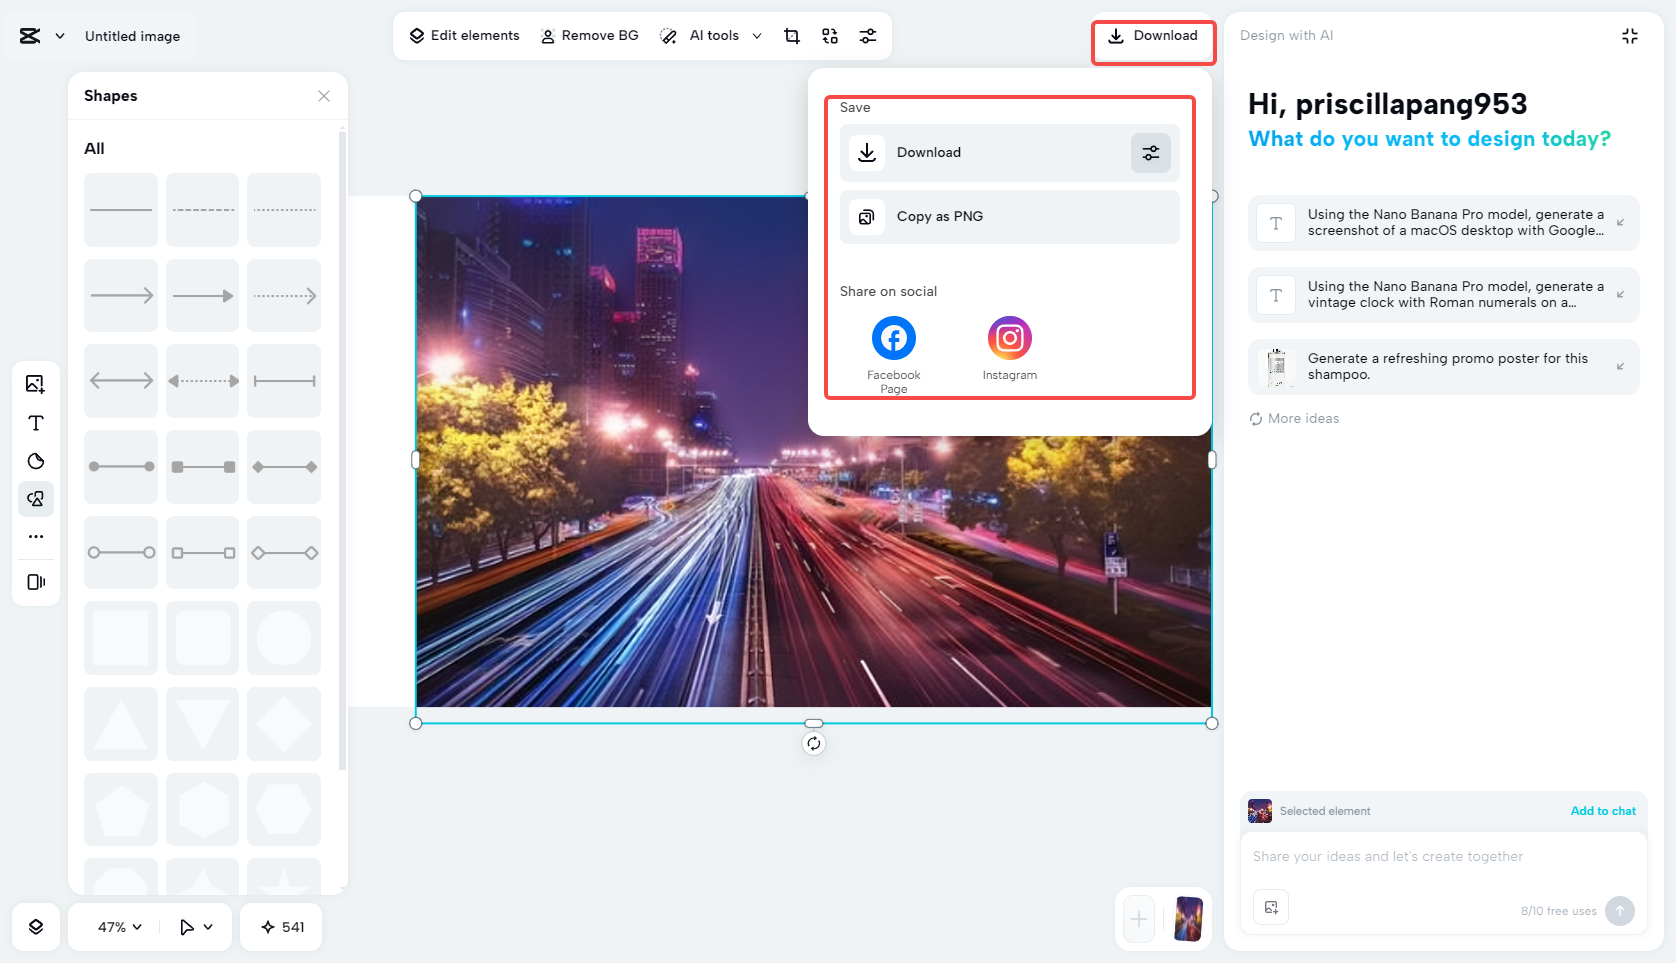1676x963 pixels.
Task: Select the Shapes tool in left sidebar
Action: 36,499
